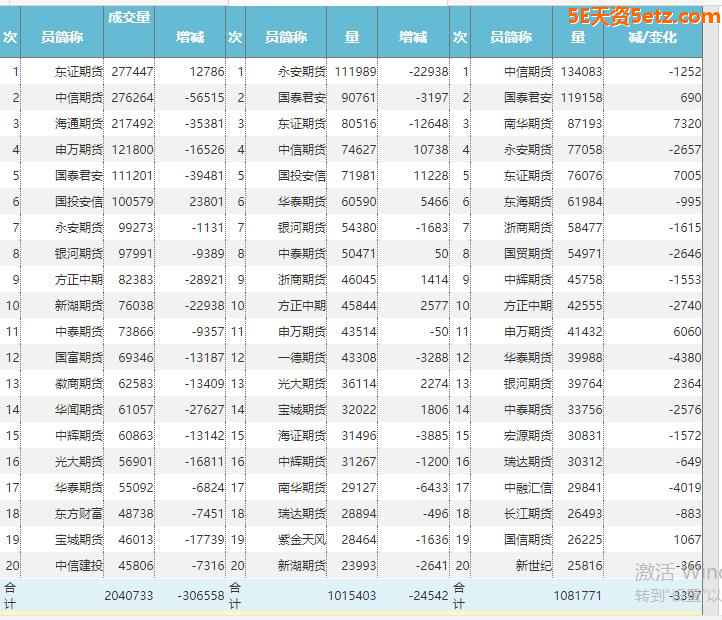Click cell 46045
The image size is (722, 620).
(x=359, y=280)
